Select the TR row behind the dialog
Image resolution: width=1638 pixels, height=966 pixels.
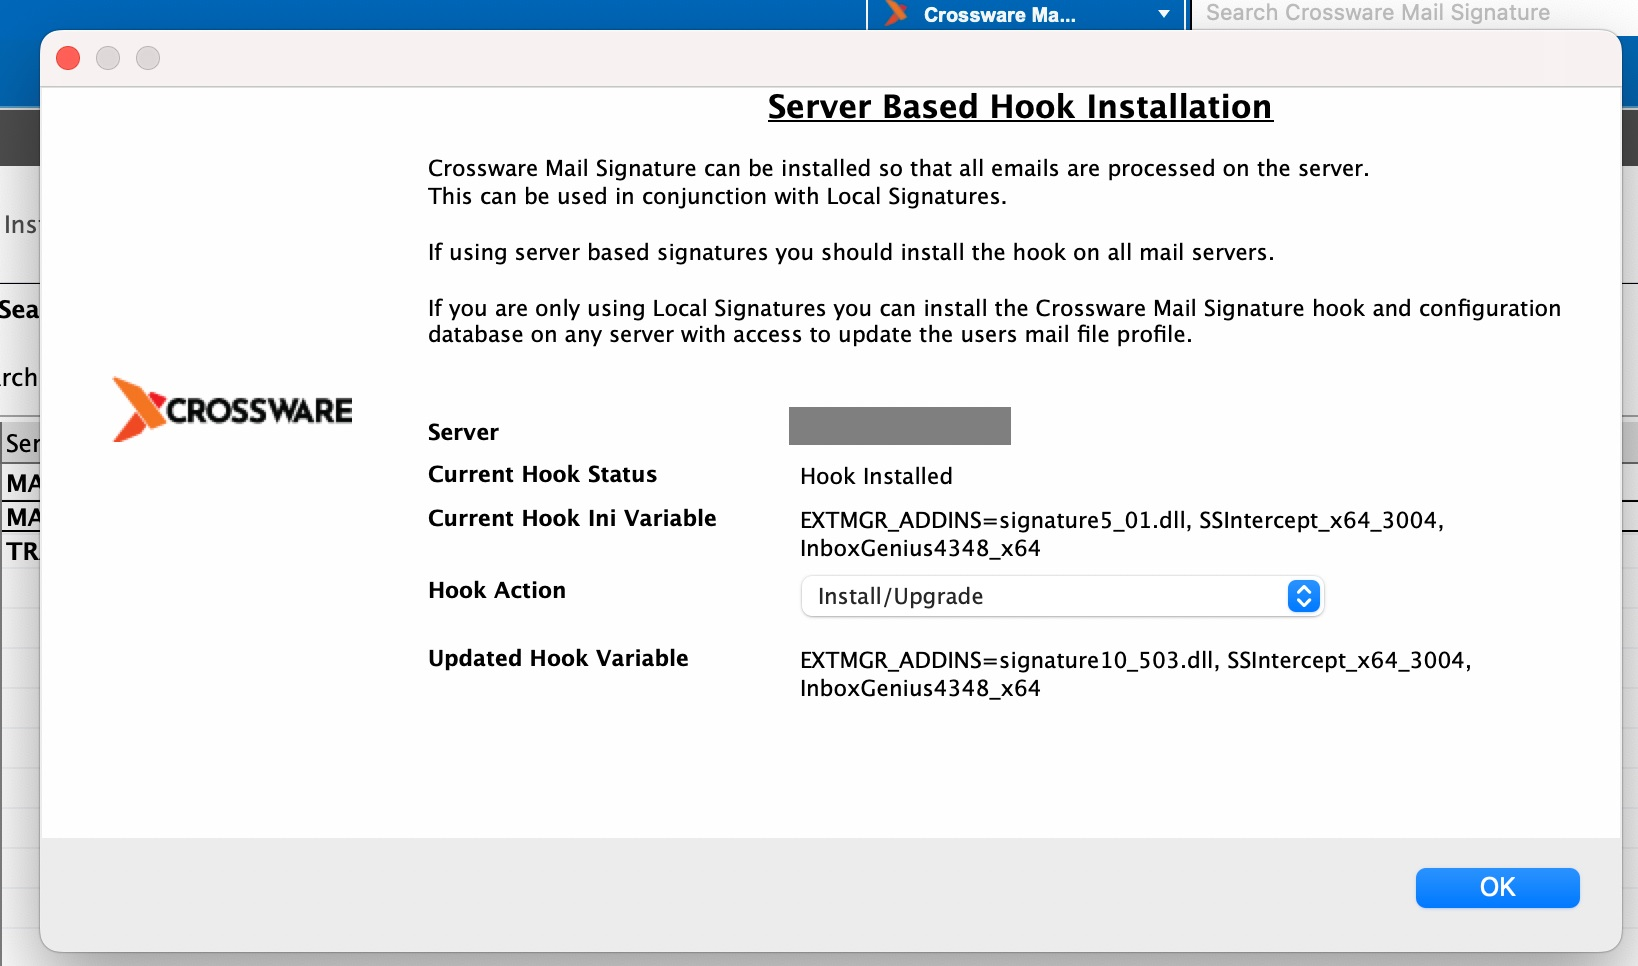(20, 551)
